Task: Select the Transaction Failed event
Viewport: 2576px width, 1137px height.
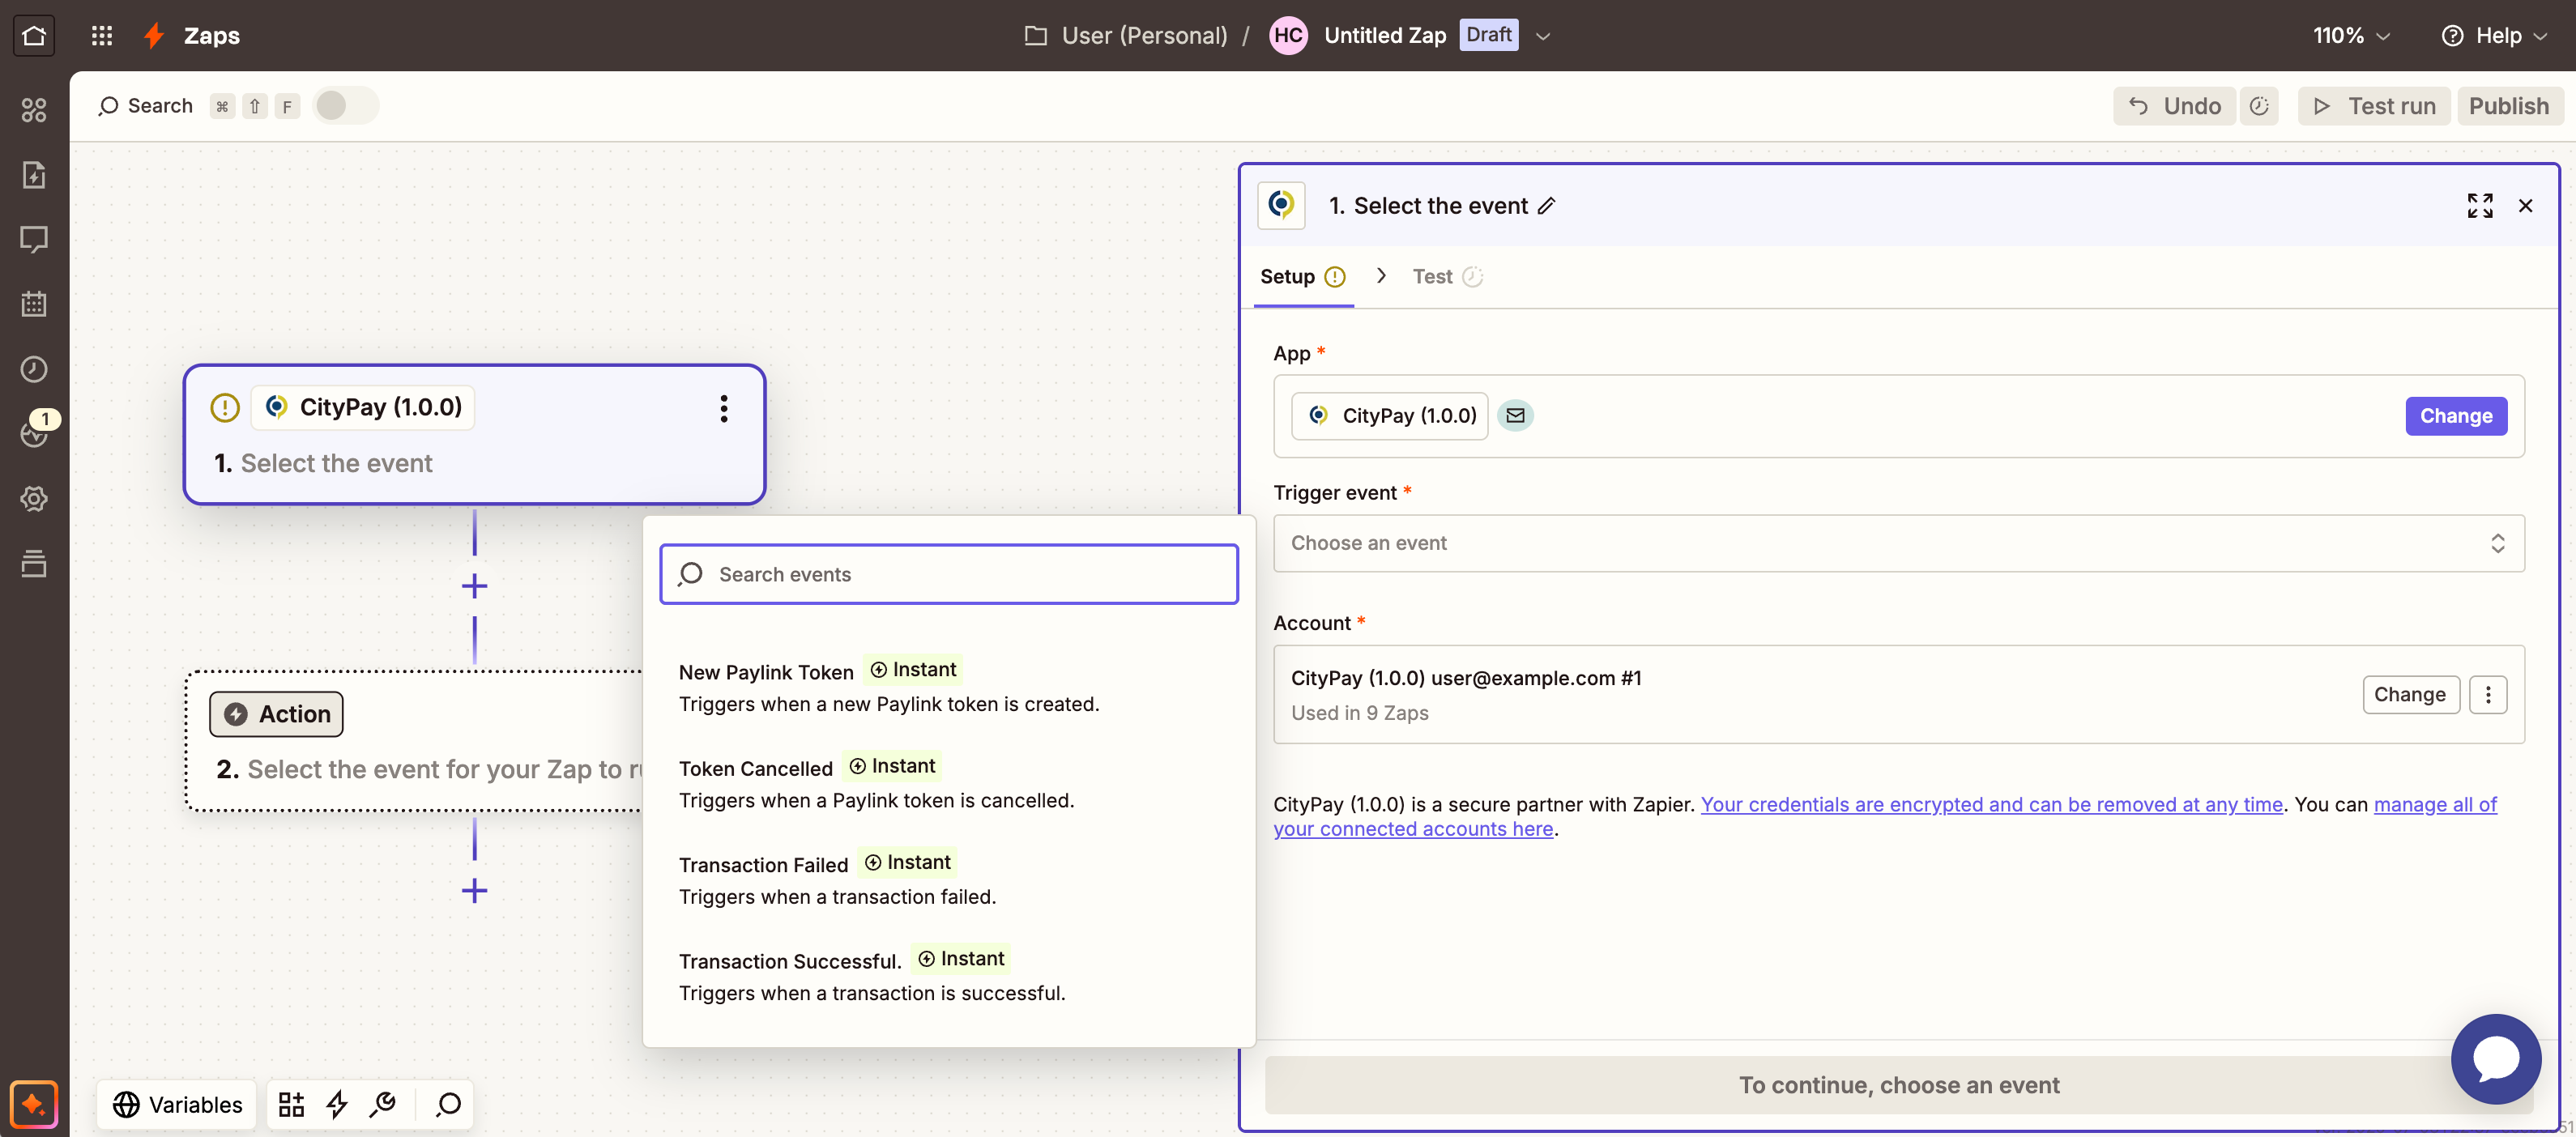Action: pyautogui.click(x=948, y=879)
